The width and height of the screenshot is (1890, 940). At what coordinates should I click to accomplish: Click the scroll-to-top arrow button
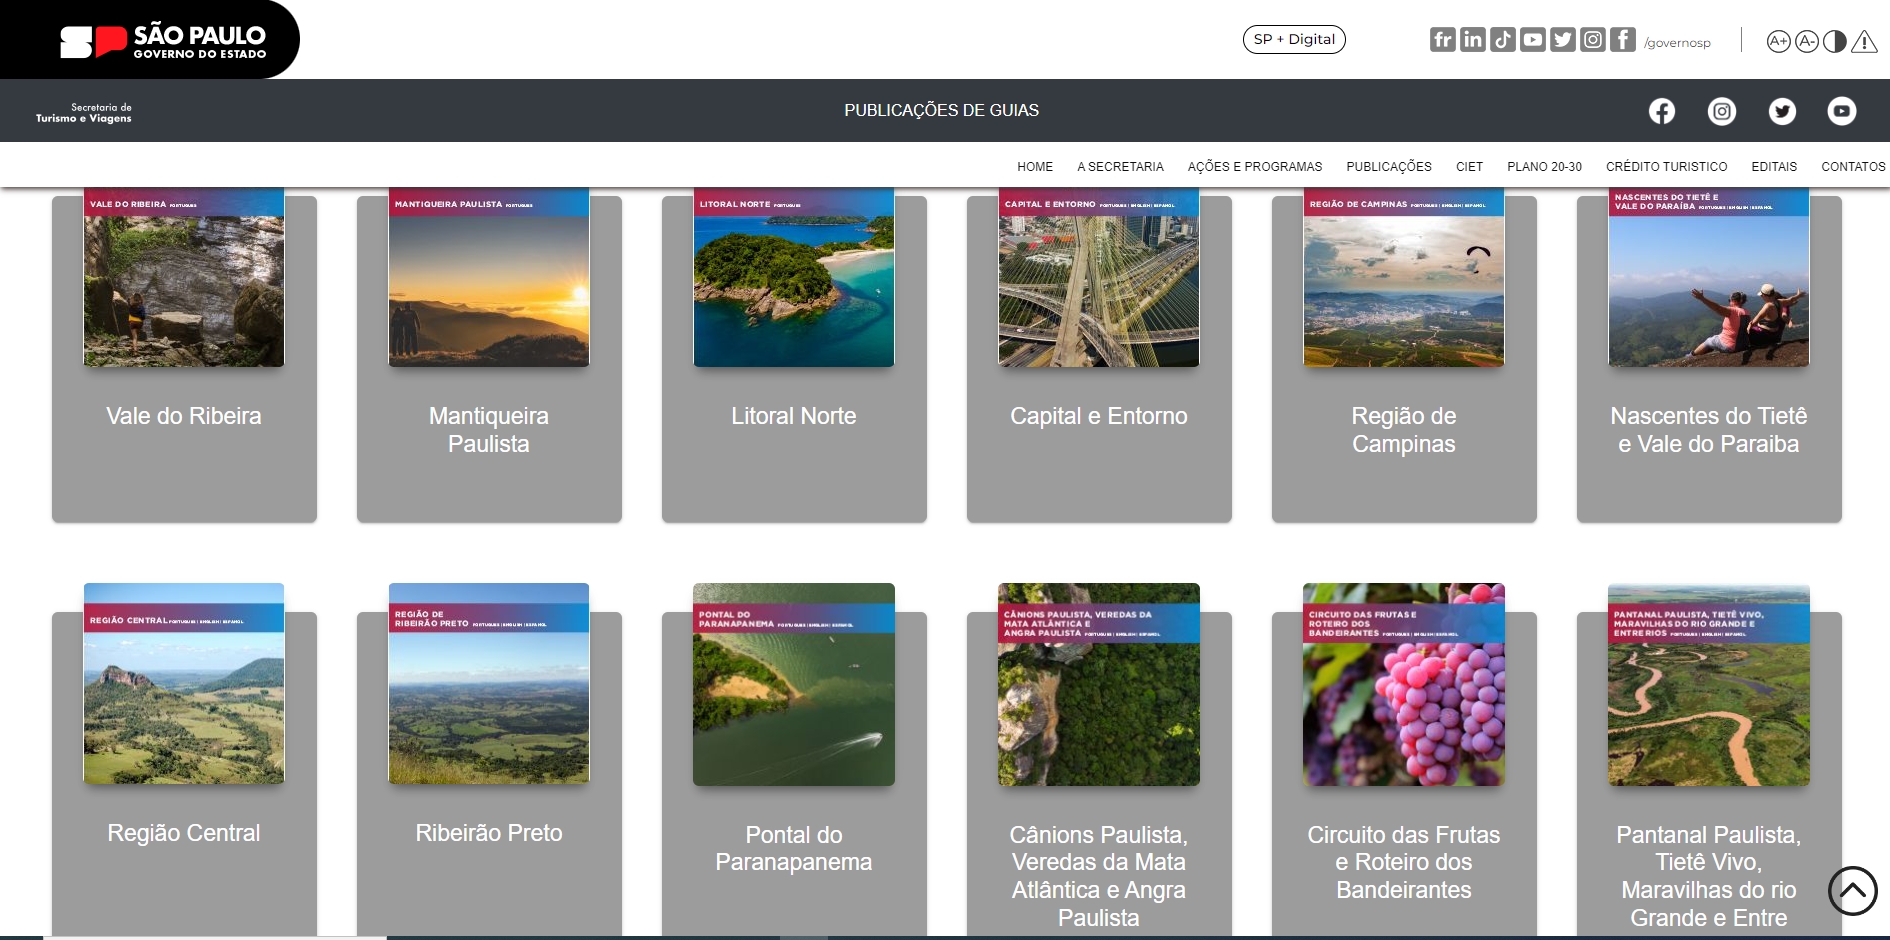pyautogui.click(x=1852, y=890)
